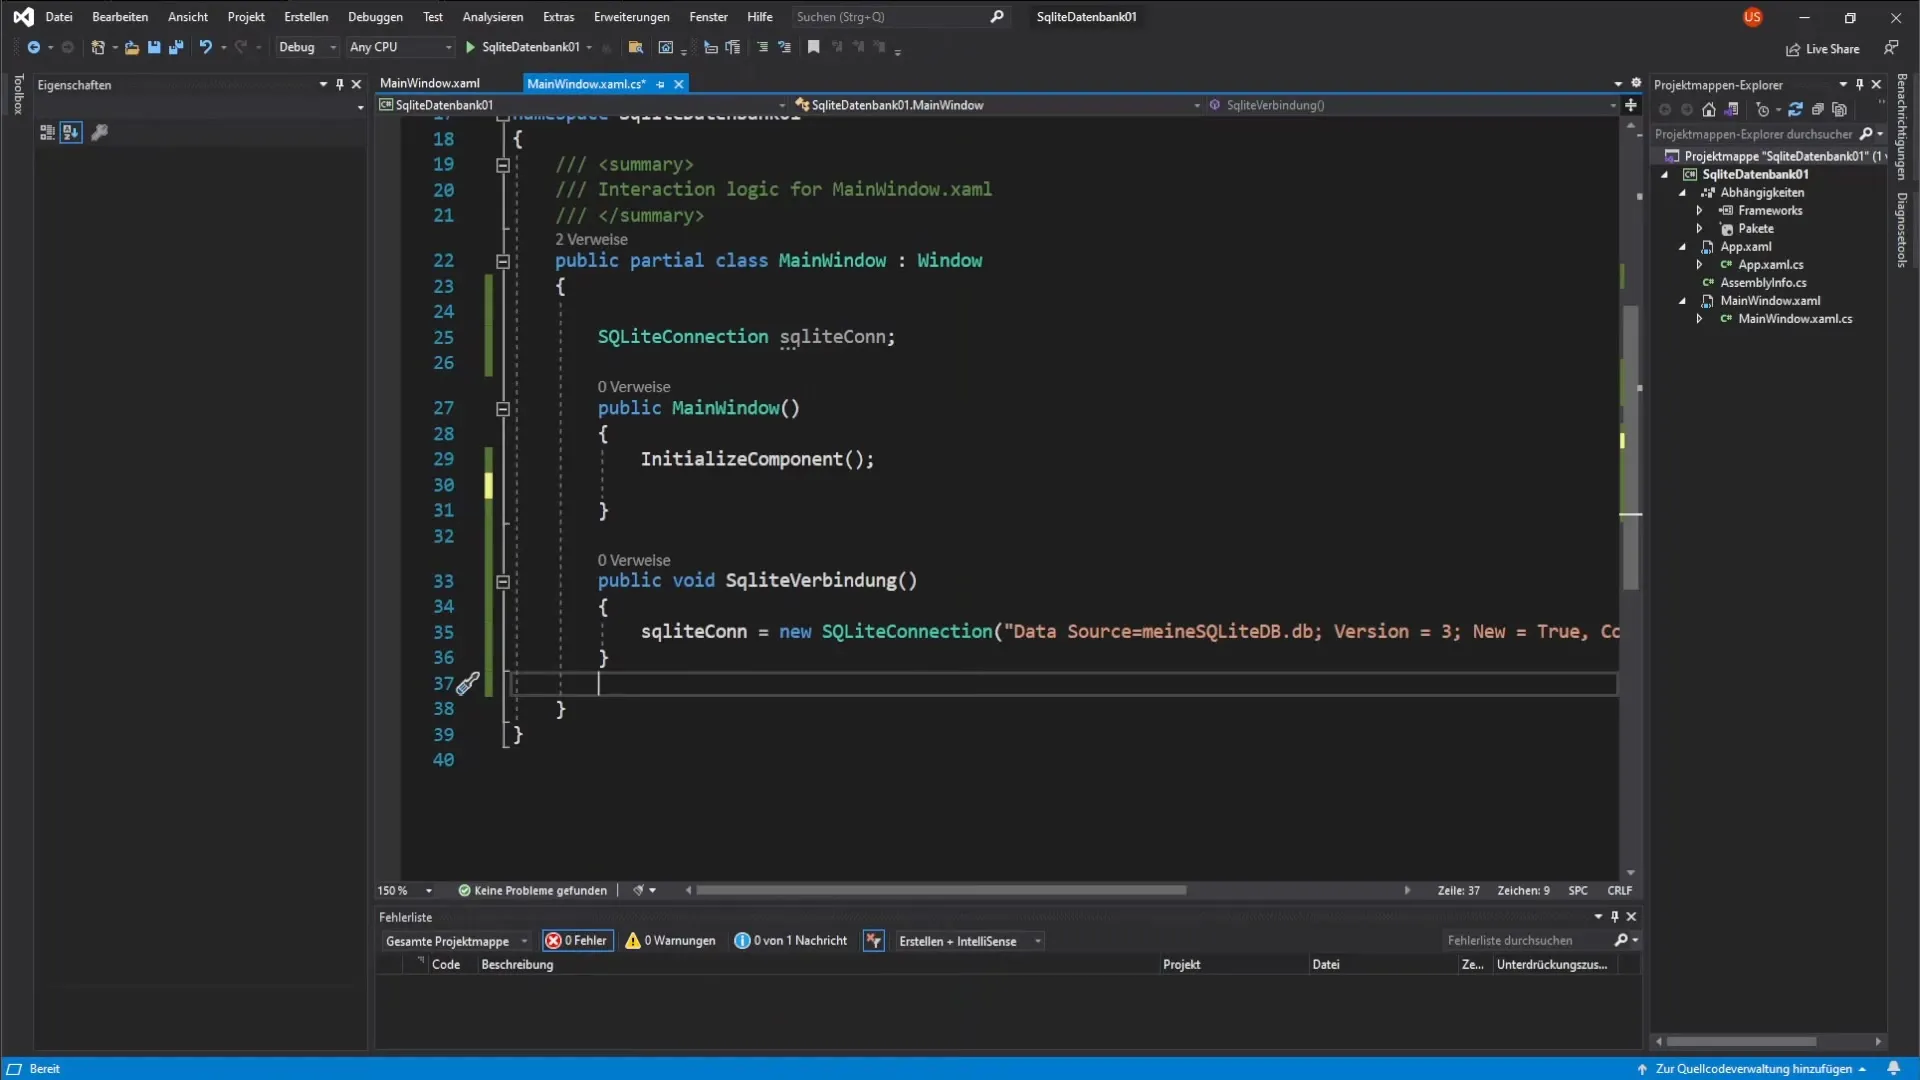Collapse the MainWindow class at line 22

(x=503, y=261)
